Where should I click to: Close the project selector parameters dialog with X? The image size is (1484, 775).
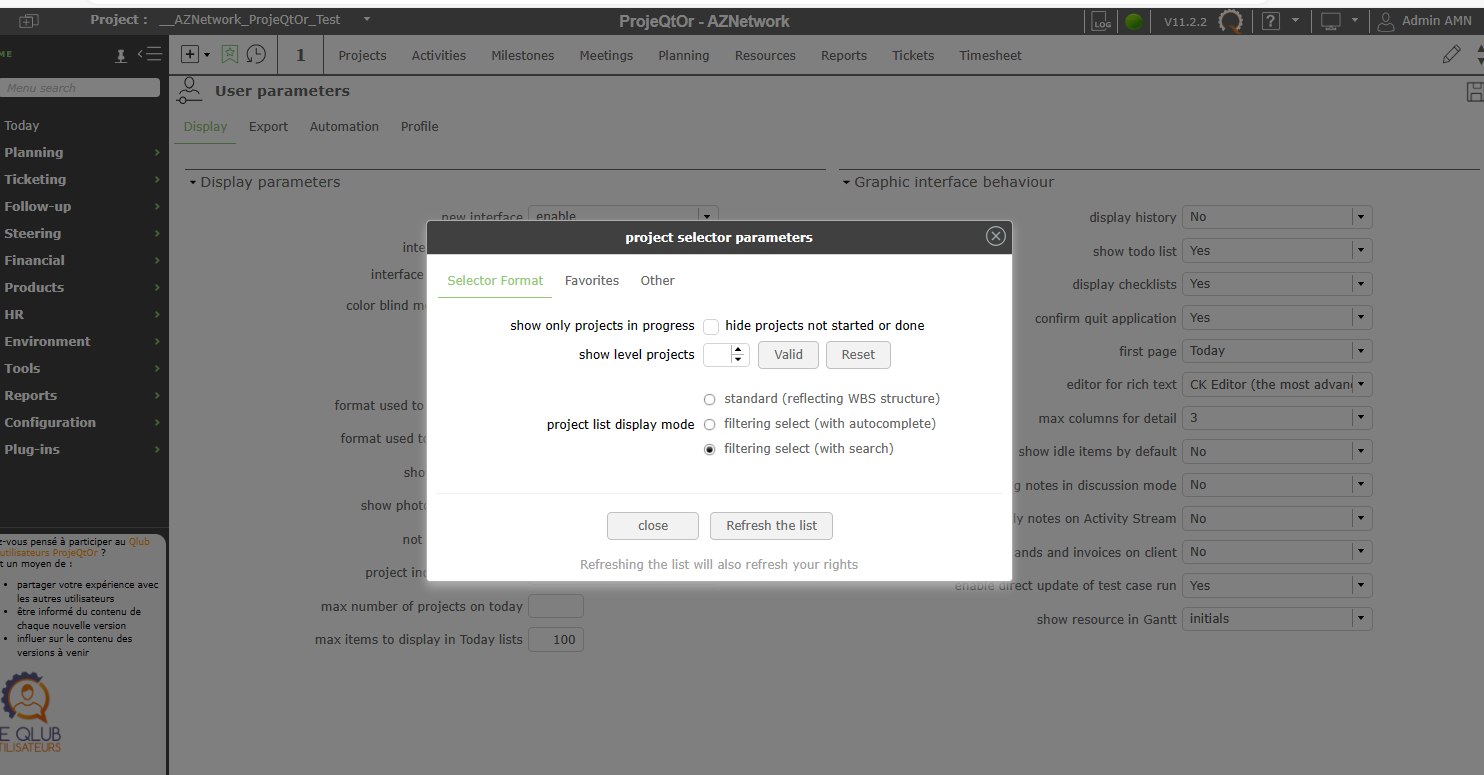995,236
